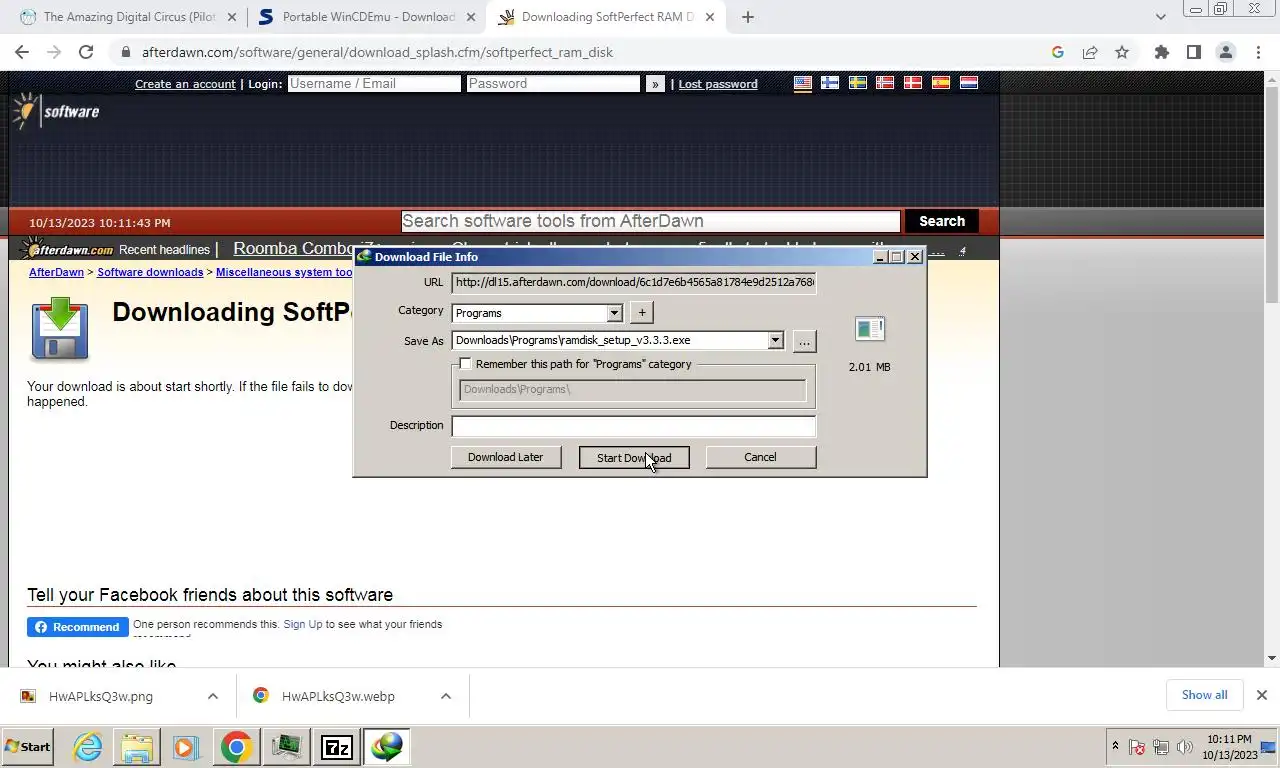Image resolution: width=1280 pixels, height=768 pixels.
Task: Expand options for HwAPLksQ3w.png download
Action: point(213,696)
